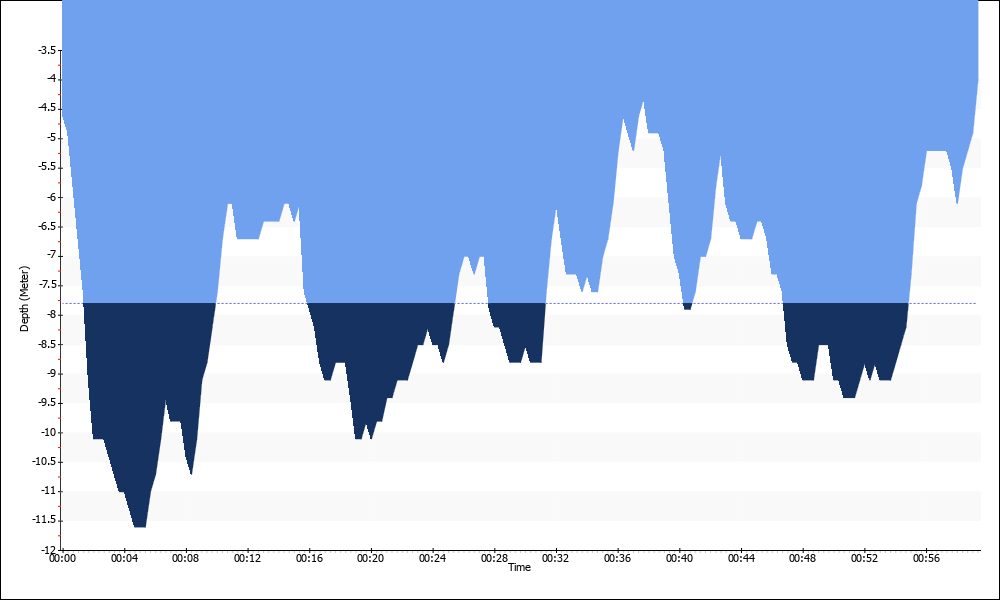
Task: Click the 00:48 time tick label
Action: 802,558
